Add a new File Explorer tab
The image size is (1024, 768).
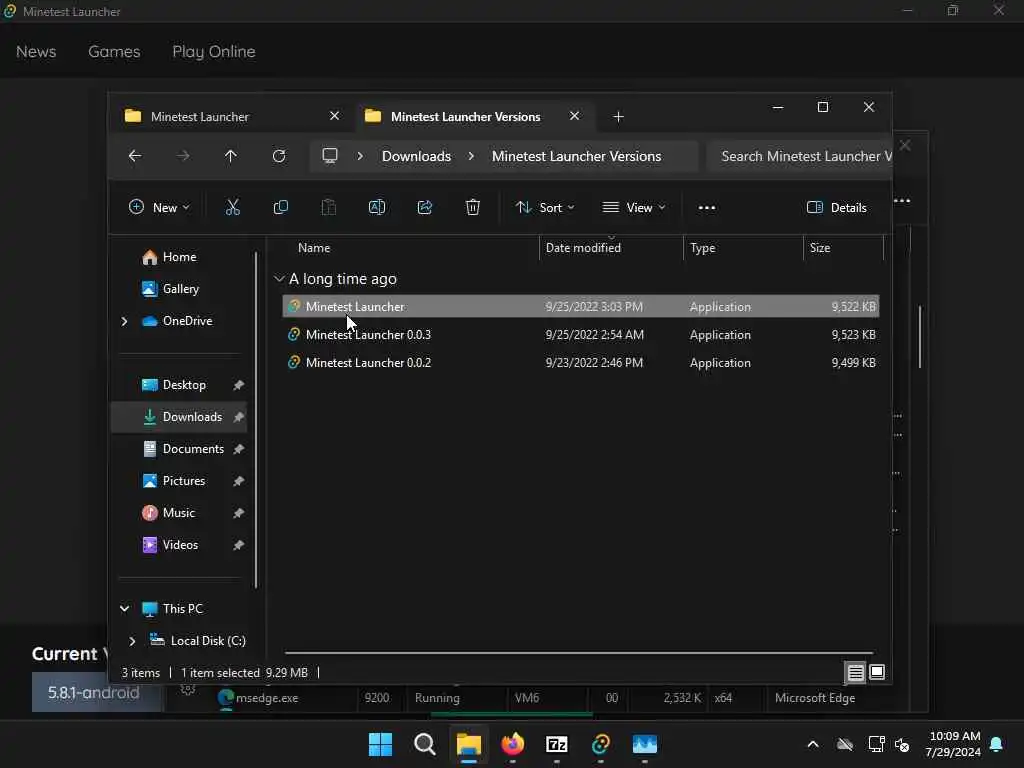pos(618,117)
